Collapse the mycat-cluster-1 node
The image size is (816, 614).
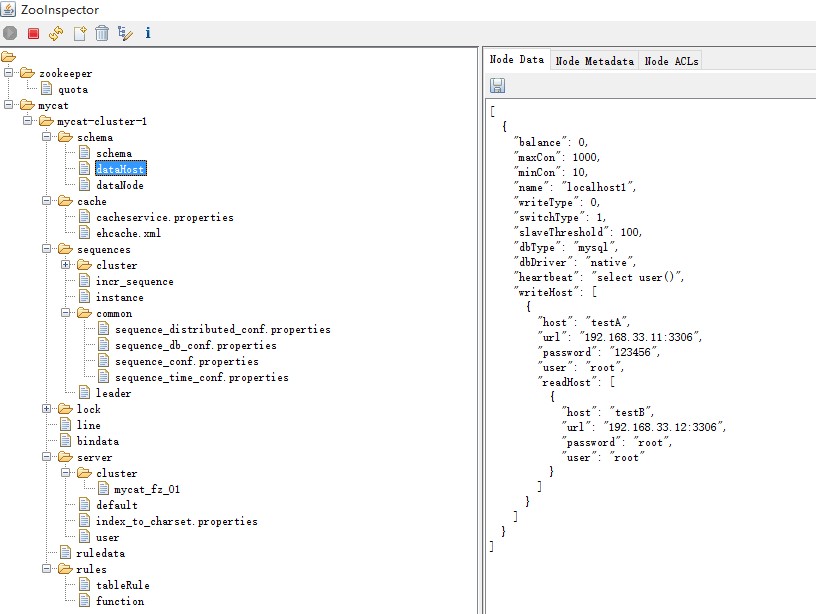coord(29,121)
